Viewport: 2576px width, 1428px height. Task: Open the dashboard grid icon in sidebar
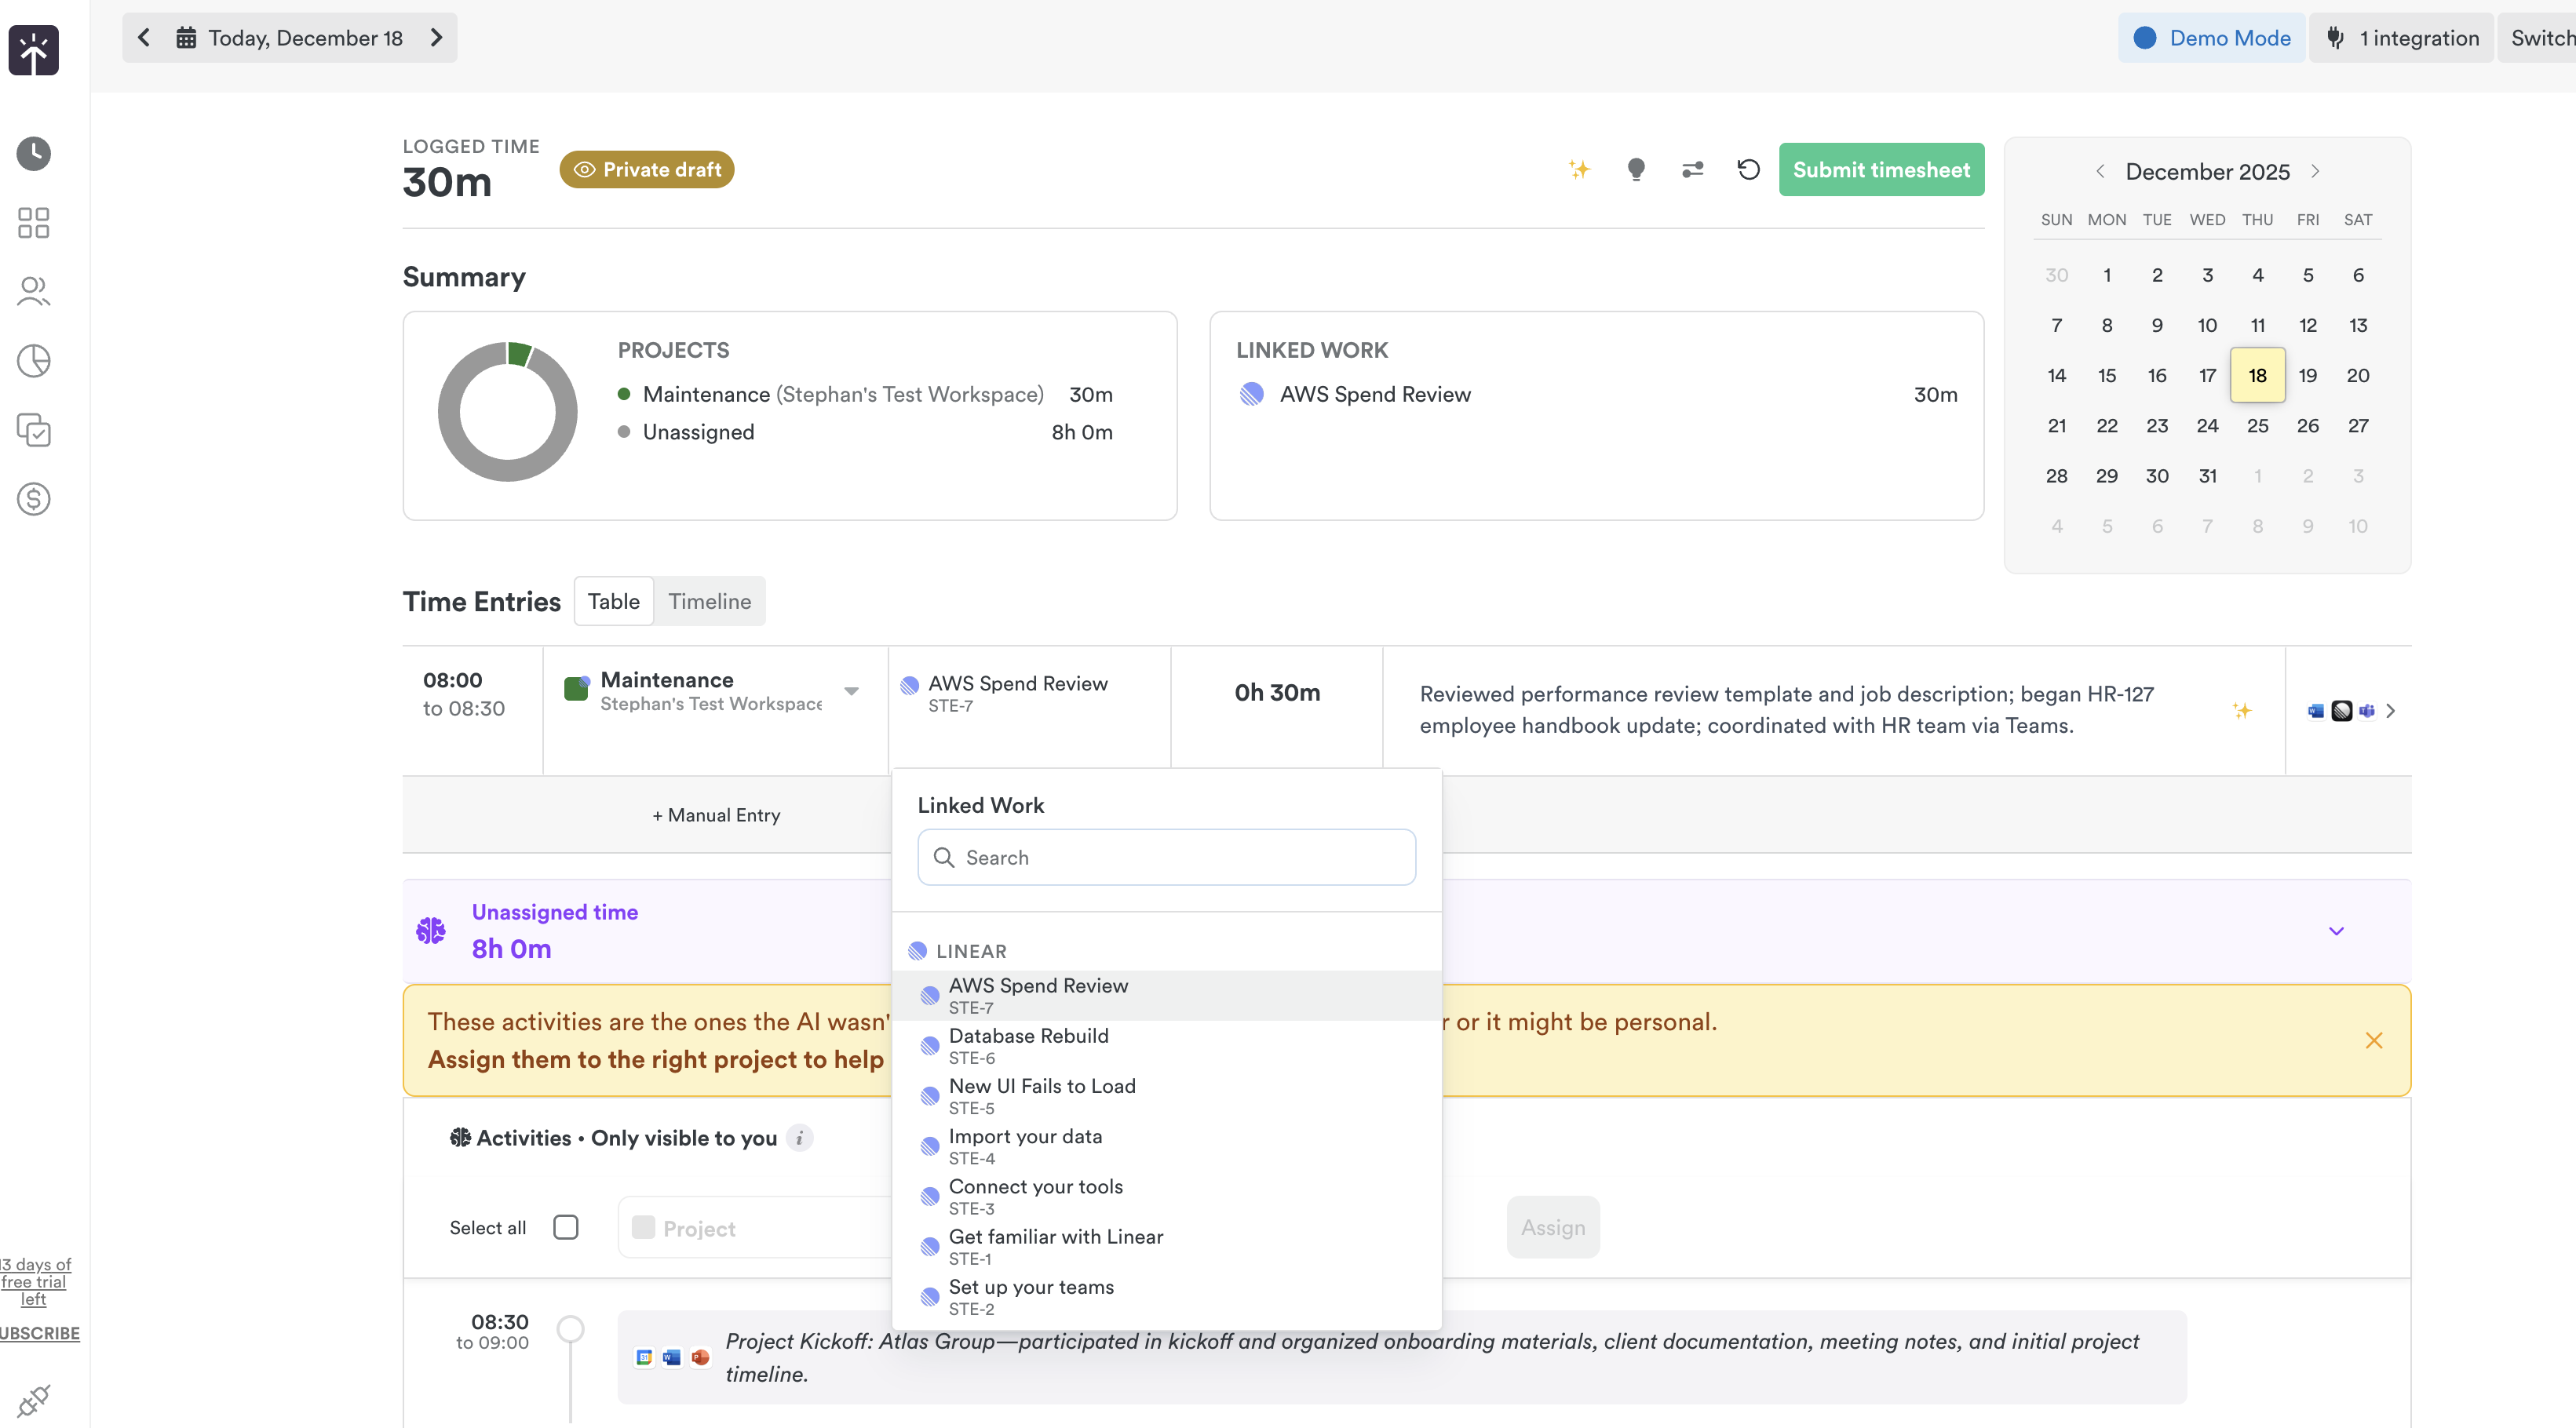(32, 222)
